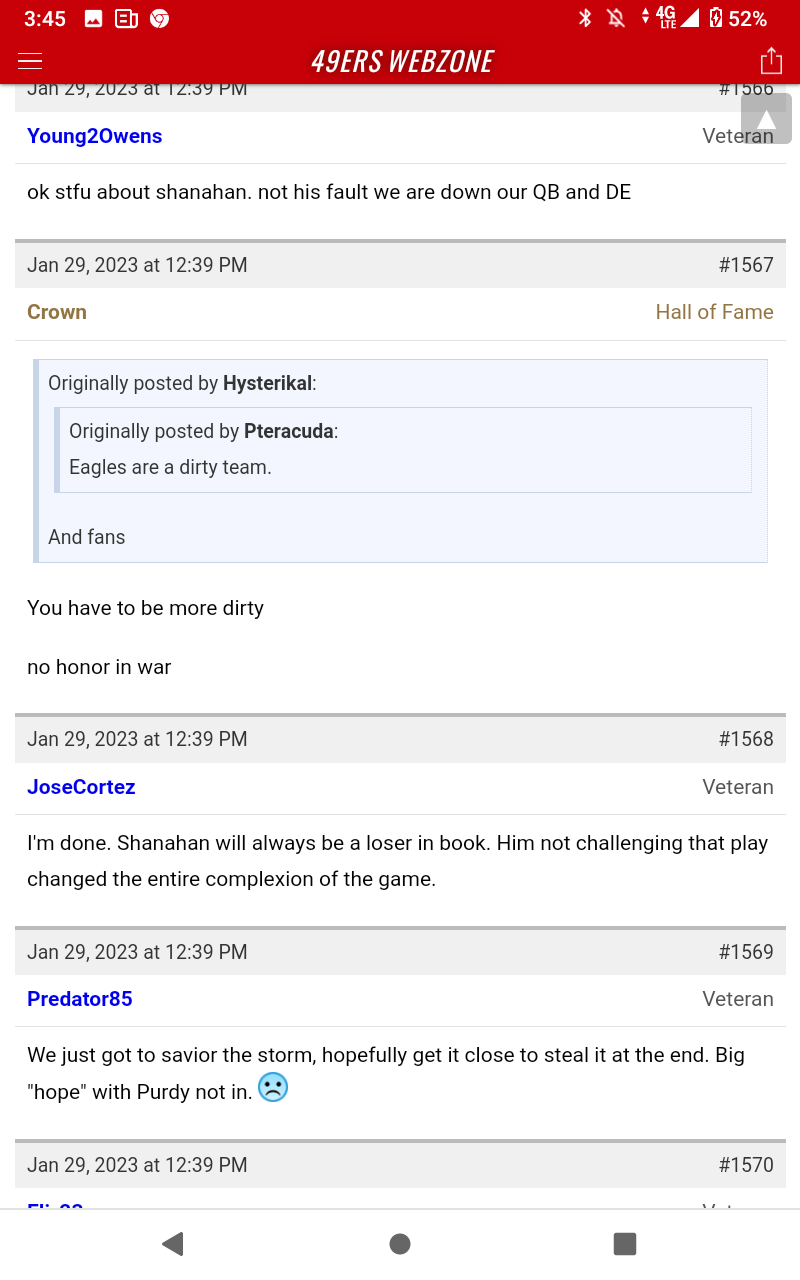Open Young2Owens user profile

(x=95, y=137)
